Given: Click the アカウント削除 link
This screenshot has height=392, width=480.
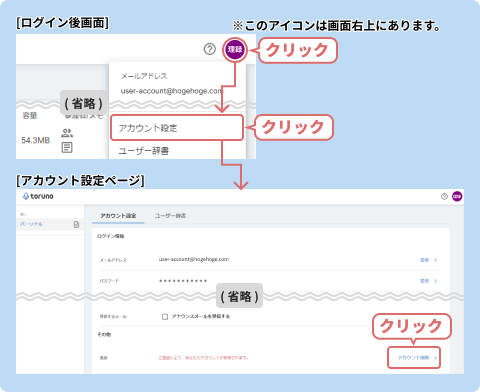Looking at the screenshot, I should [x=413, y=358].
